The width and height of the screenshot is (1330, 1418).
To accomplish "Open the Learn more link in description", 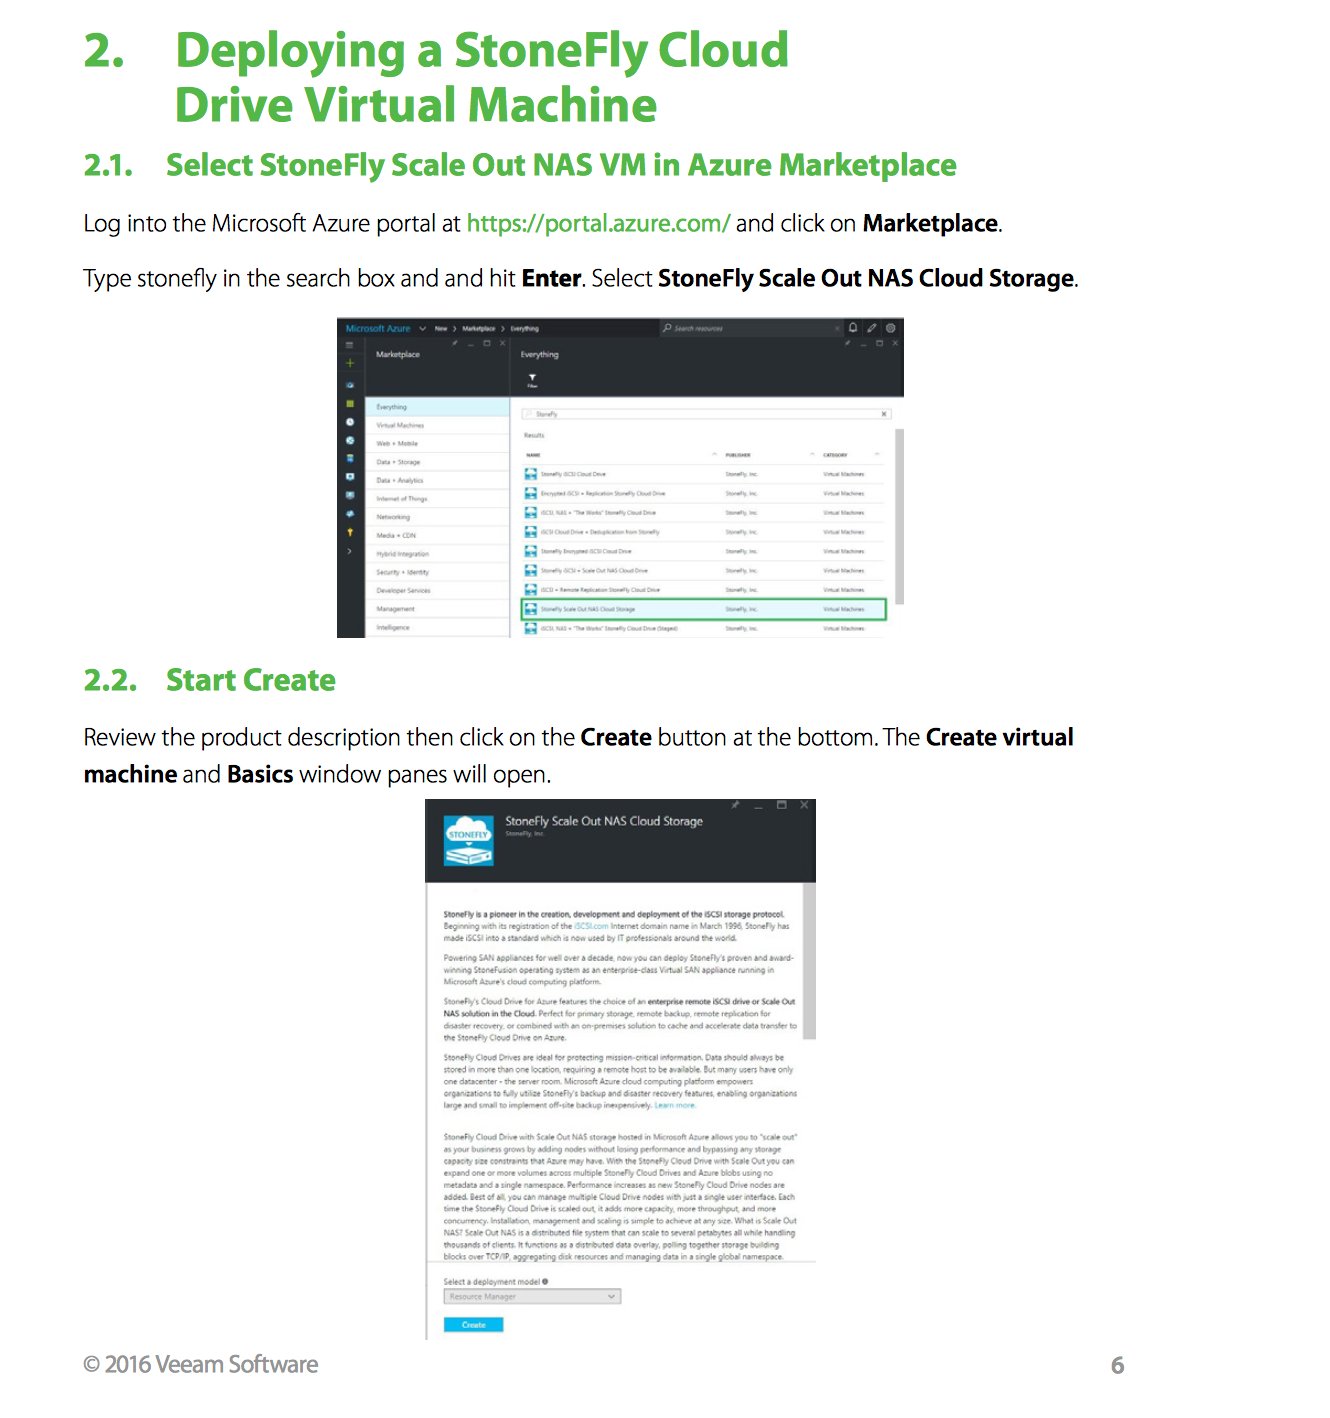I will point(675,1105).
